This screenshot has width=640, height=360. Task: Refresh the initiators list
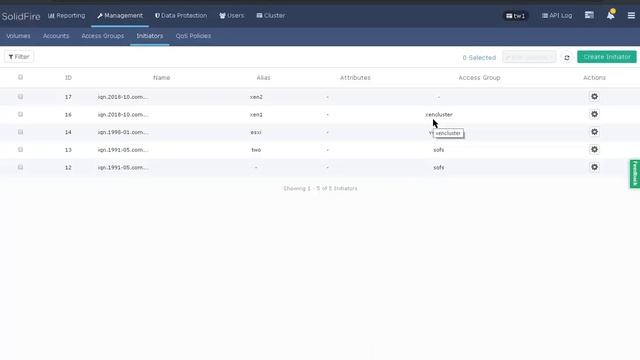[x=567, y=58]
